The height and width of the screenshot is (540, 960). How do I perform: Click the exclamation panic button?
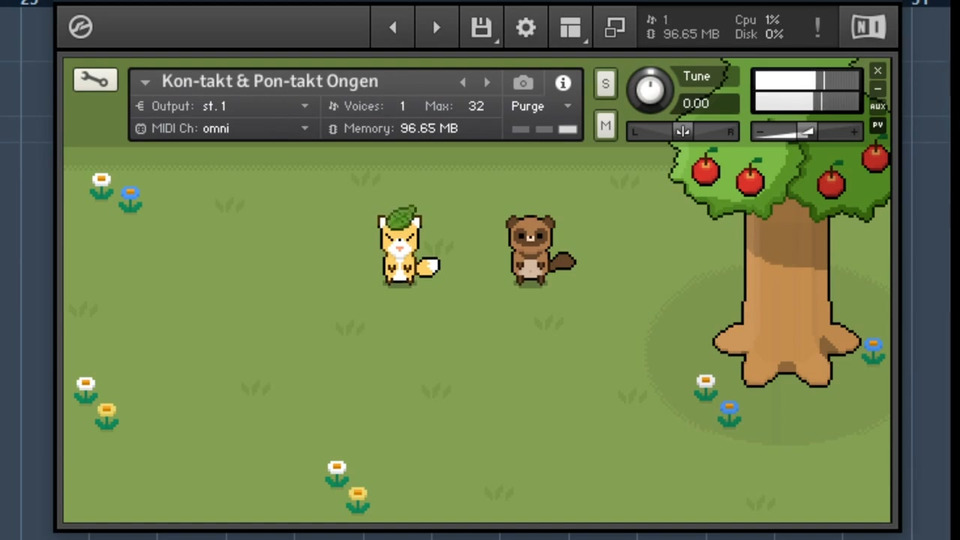click(x=817, y=27)
